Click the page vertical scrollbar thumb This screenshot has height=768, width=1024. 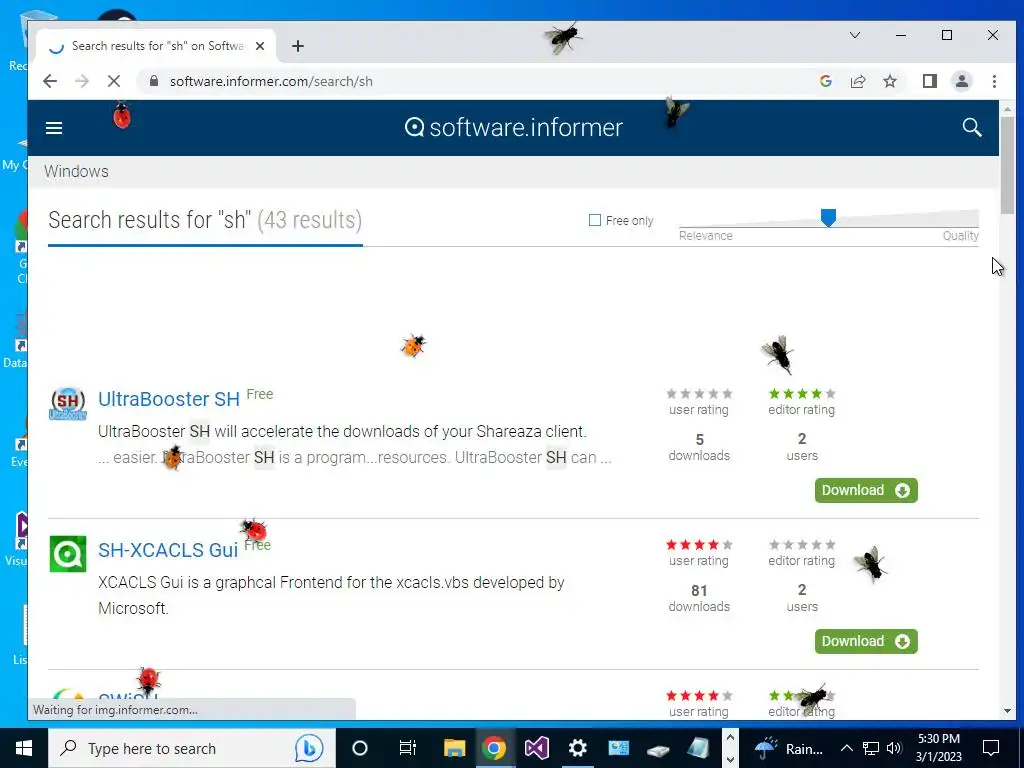click(1007, 165)
